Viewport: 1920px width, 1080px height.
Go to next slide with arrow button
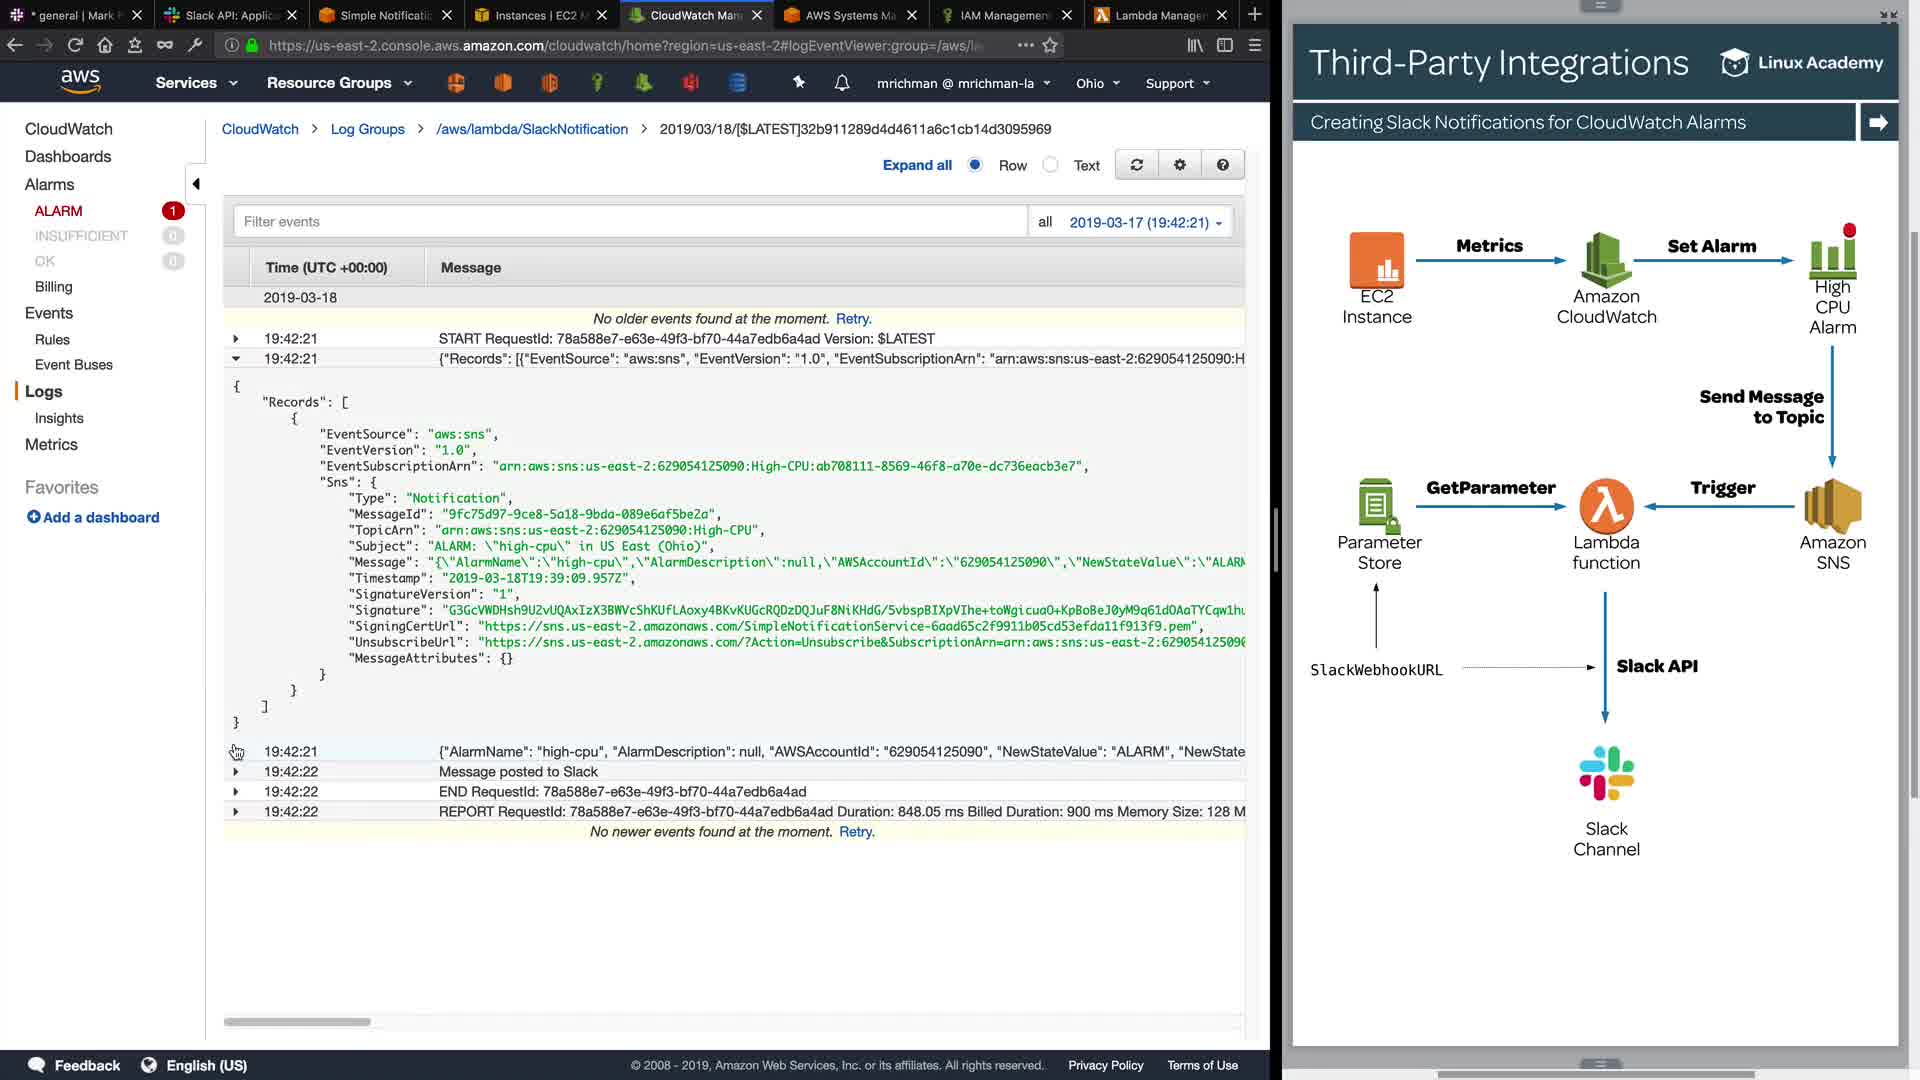(1878, 122)
